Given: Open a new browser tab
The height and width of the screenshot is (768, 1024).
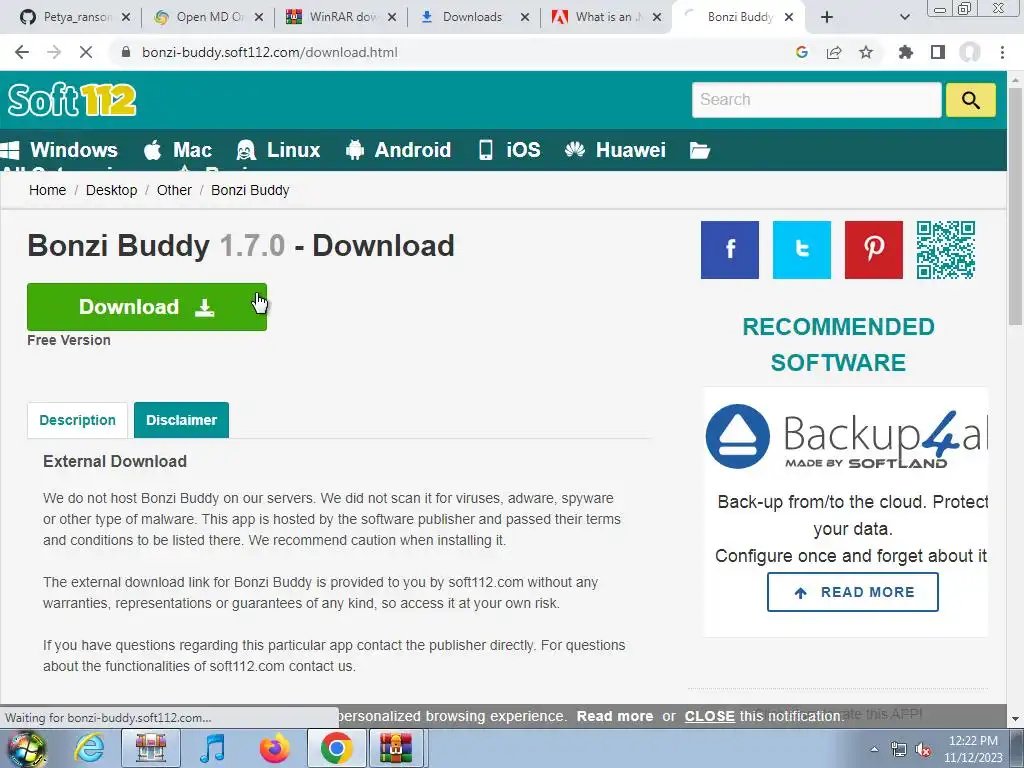Looking at the screenshot, I should pos(827,17).
